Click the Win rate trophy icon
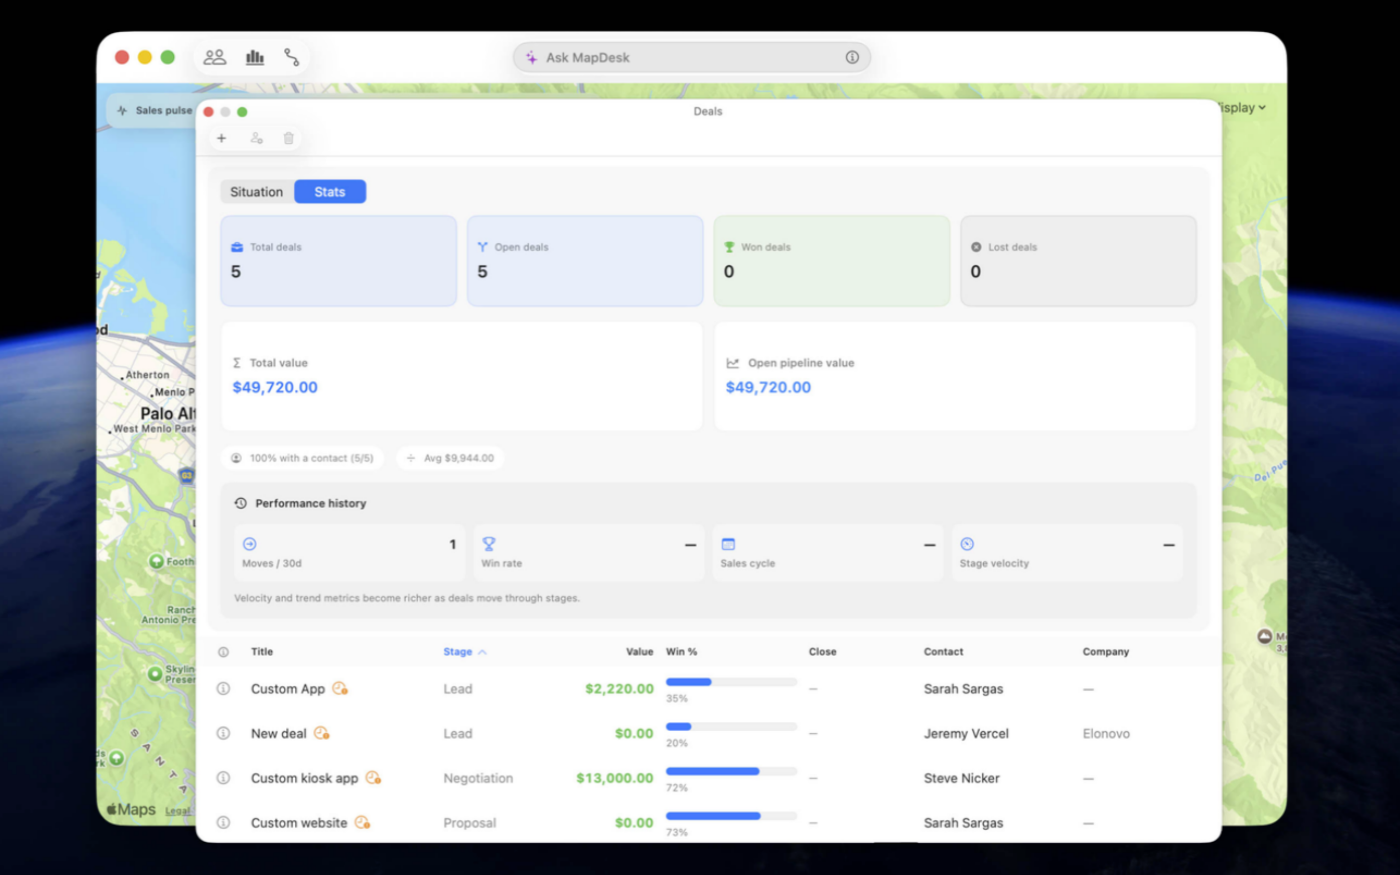1400x875 pixels. (489, 544)
